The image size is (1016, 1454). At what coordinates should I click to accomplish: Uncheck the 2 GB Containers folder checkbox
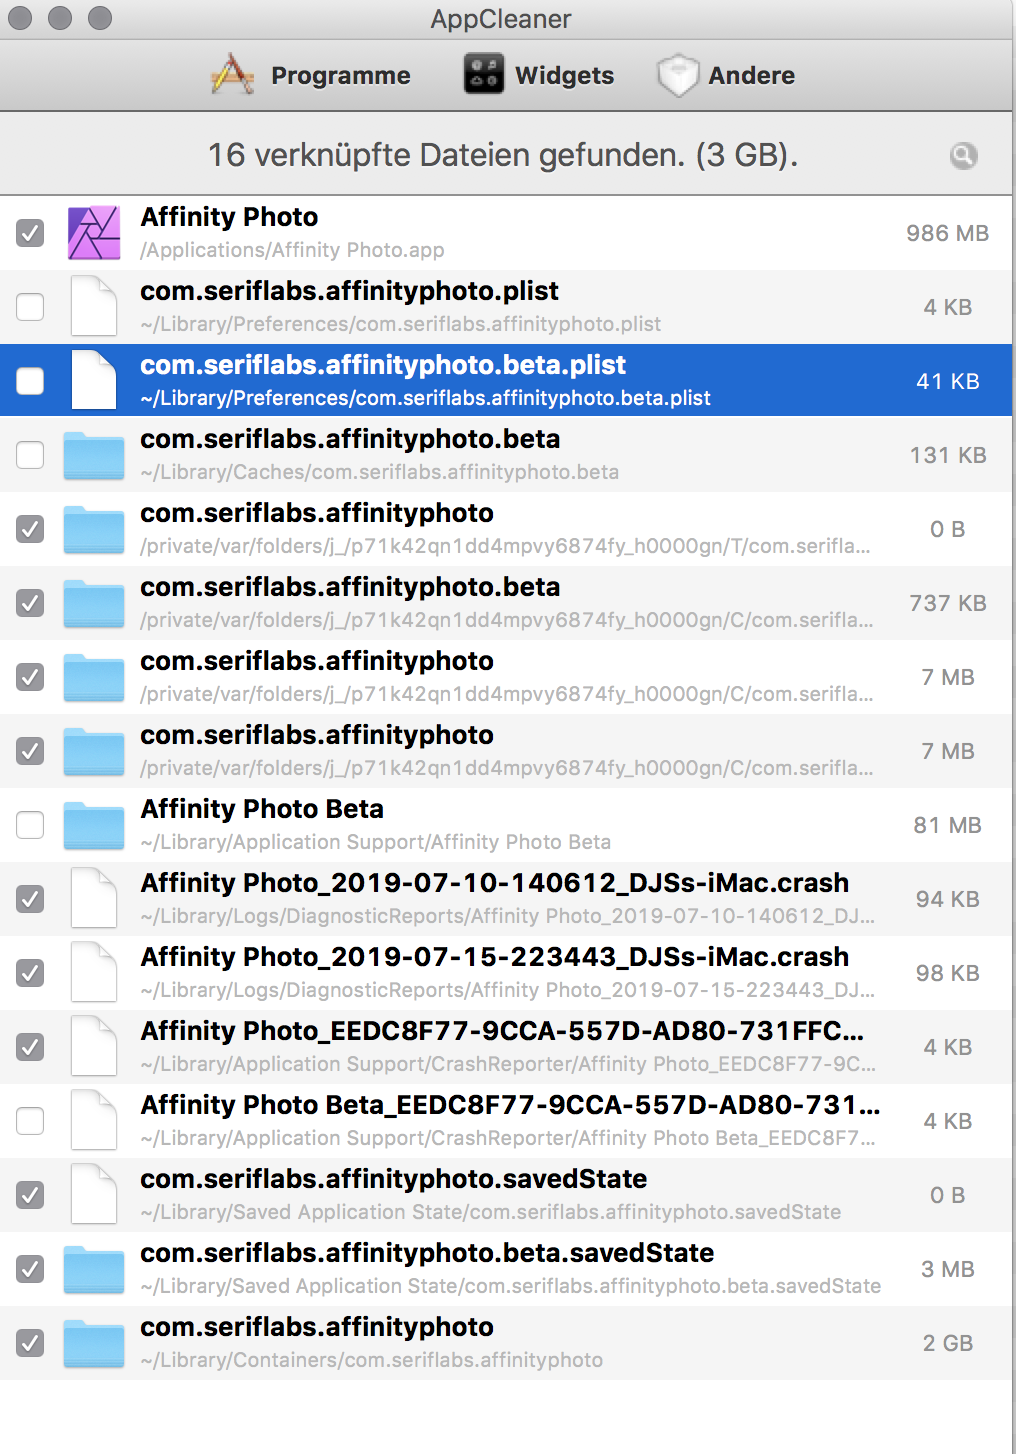point(30,1343)
